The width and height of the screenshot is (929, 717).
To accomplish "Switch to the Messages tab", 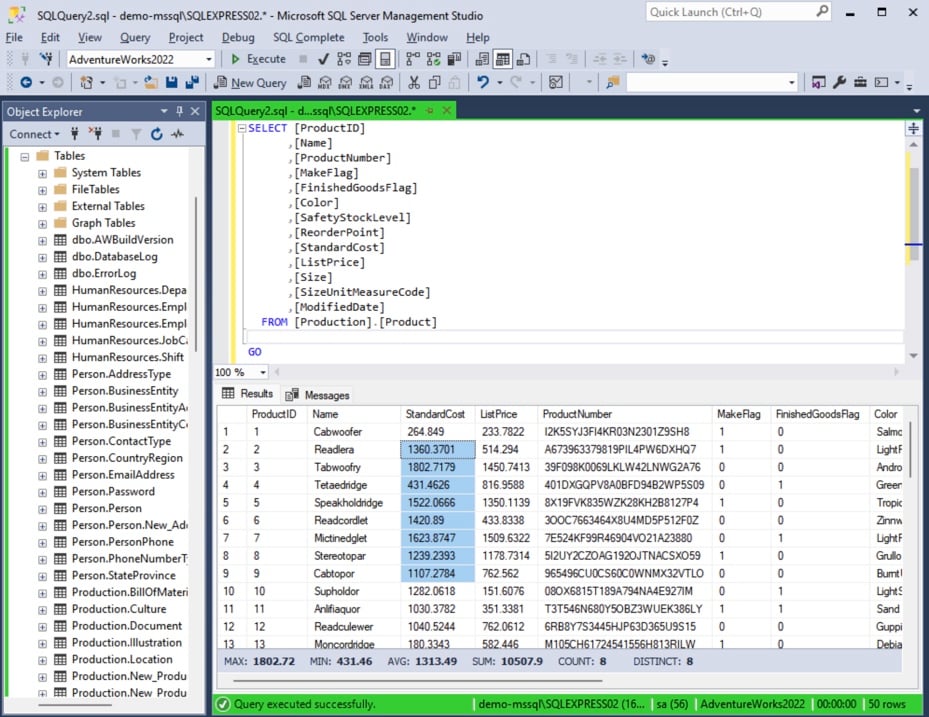I will (318, 395).
